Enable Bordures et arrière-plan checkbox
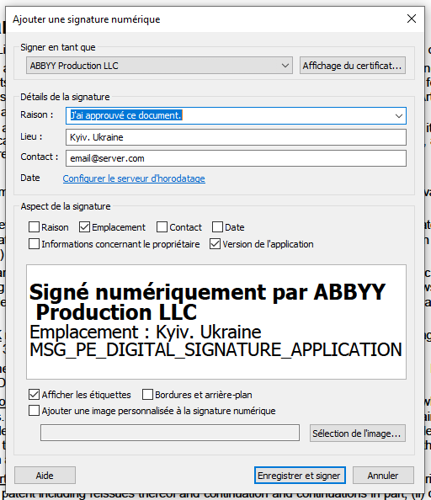The width and height of the screenshot is (431, 500). pyautogui.click(x=147, y=394)
